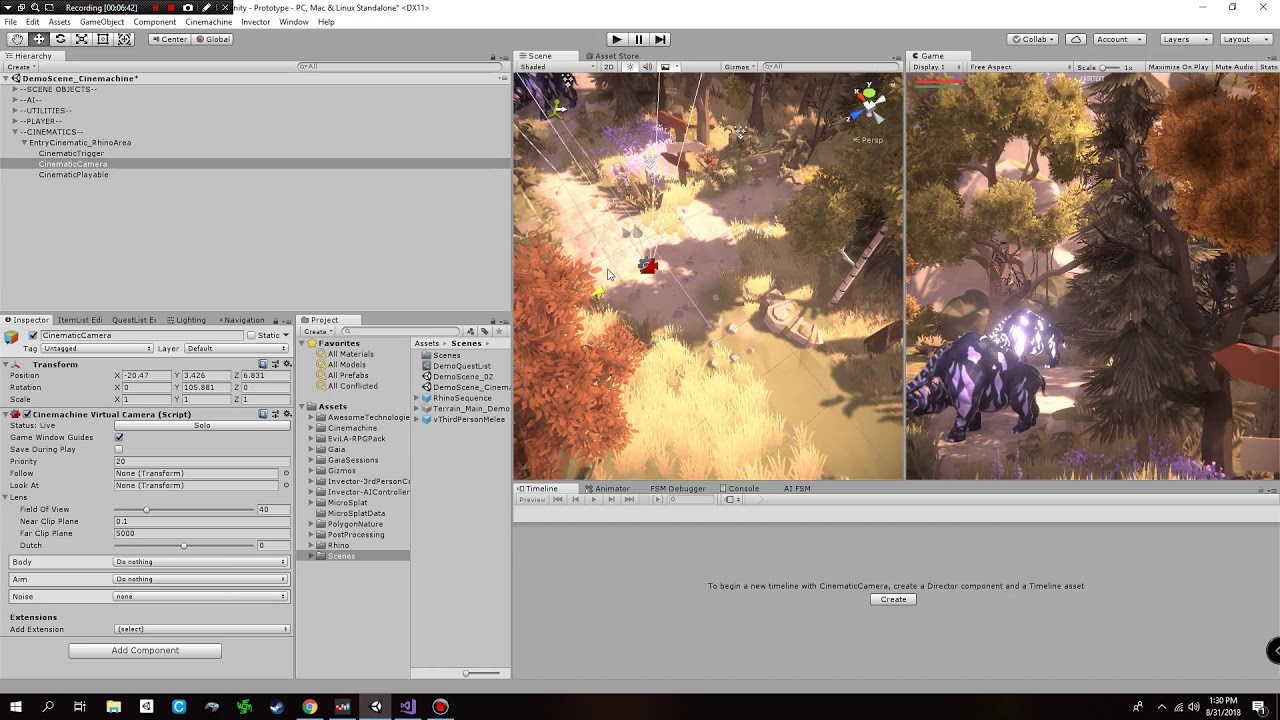
Task: Start Play mode with the Play button
Action: (x=617, y=39)
